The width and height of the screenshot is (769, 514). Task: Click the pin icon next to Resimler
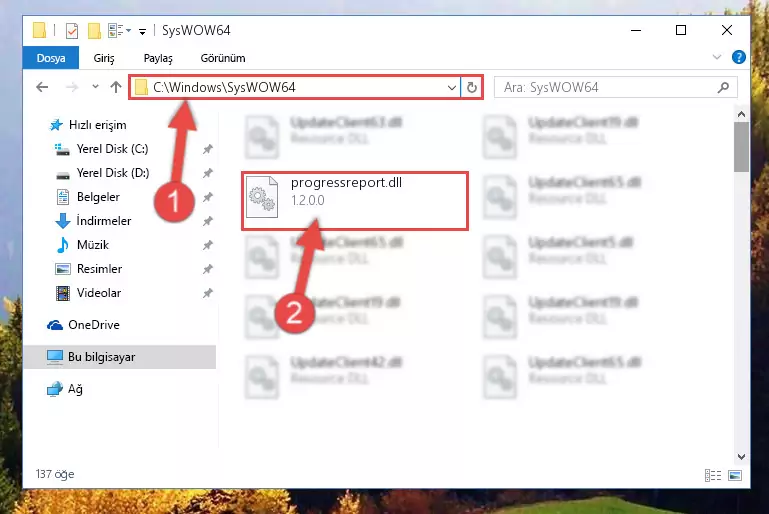208,269
